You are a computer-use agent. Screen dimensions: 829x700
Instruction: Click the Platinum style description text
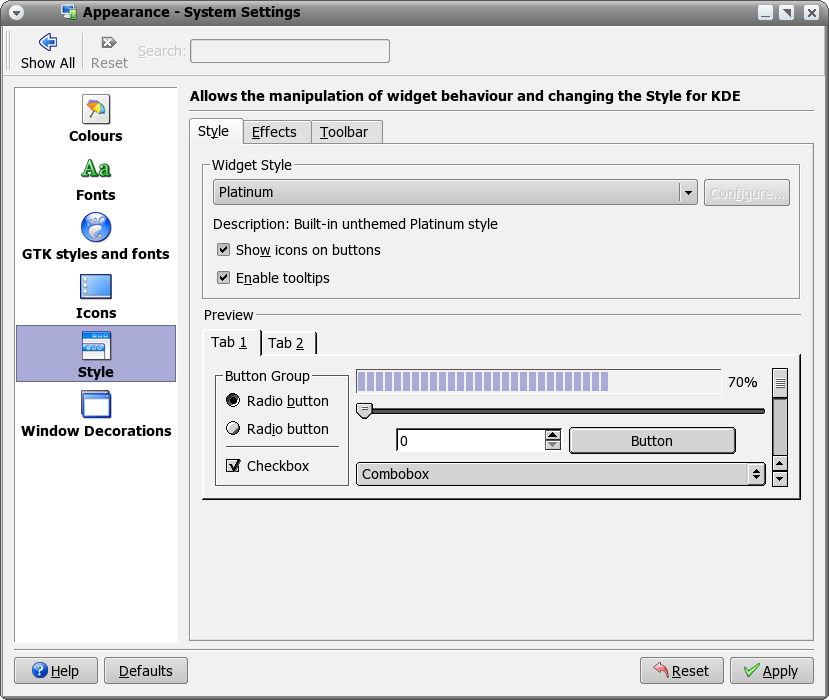[x=355, y=224]
